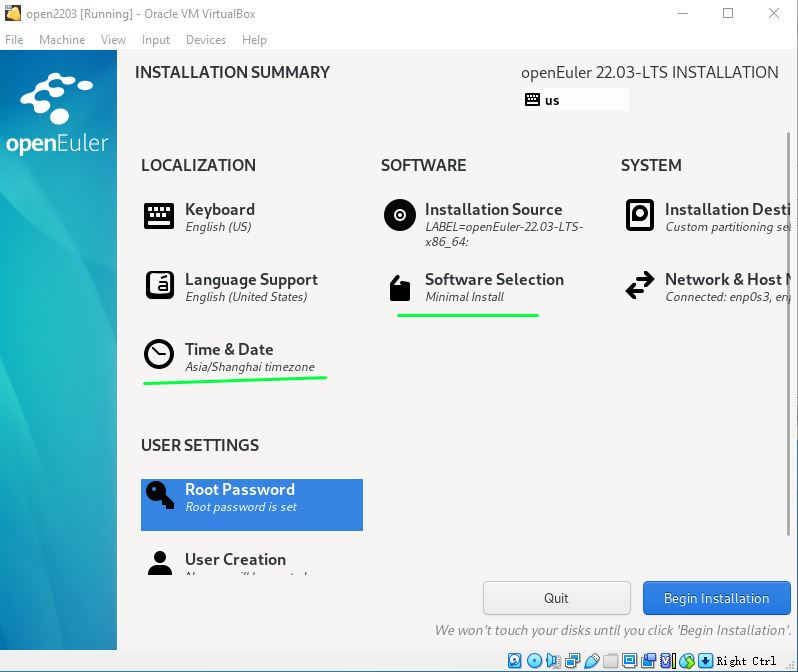Click the window resize grip
This screenshot has height=672, width=798.
tap(792, 665)
